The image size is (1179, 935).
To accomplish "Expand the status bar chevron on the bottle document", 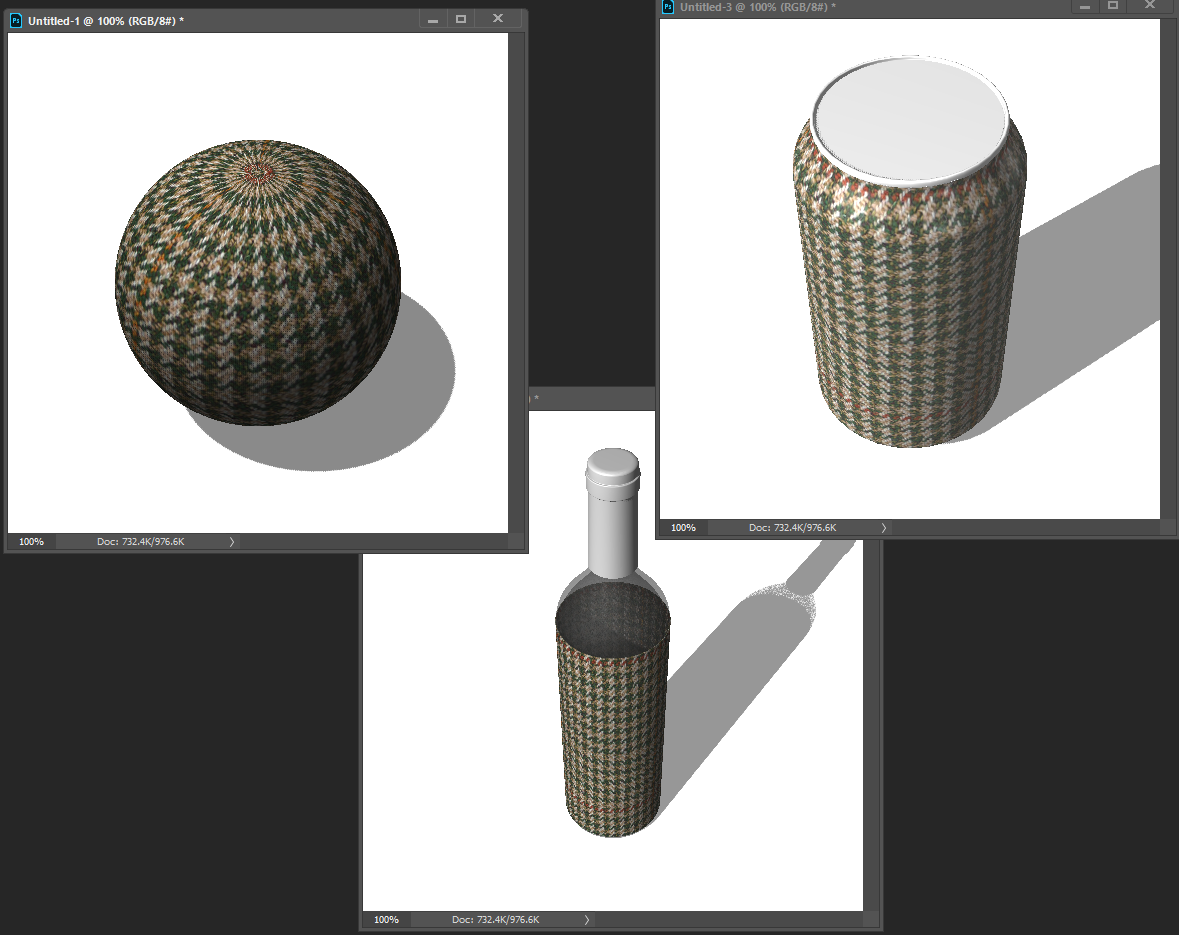I will tap(588, 919).
